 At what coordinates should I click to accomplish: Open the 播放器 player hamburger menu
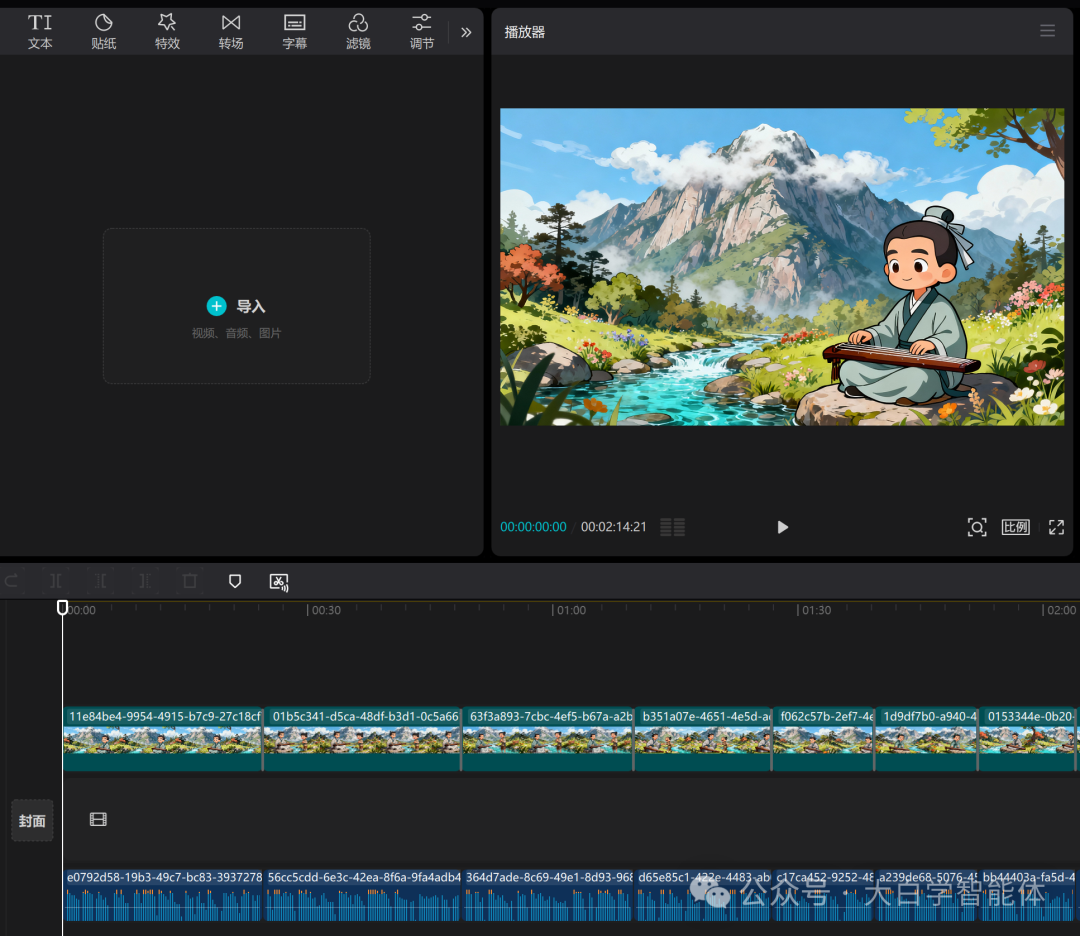pyautogui.click(x=1047, y=31)
